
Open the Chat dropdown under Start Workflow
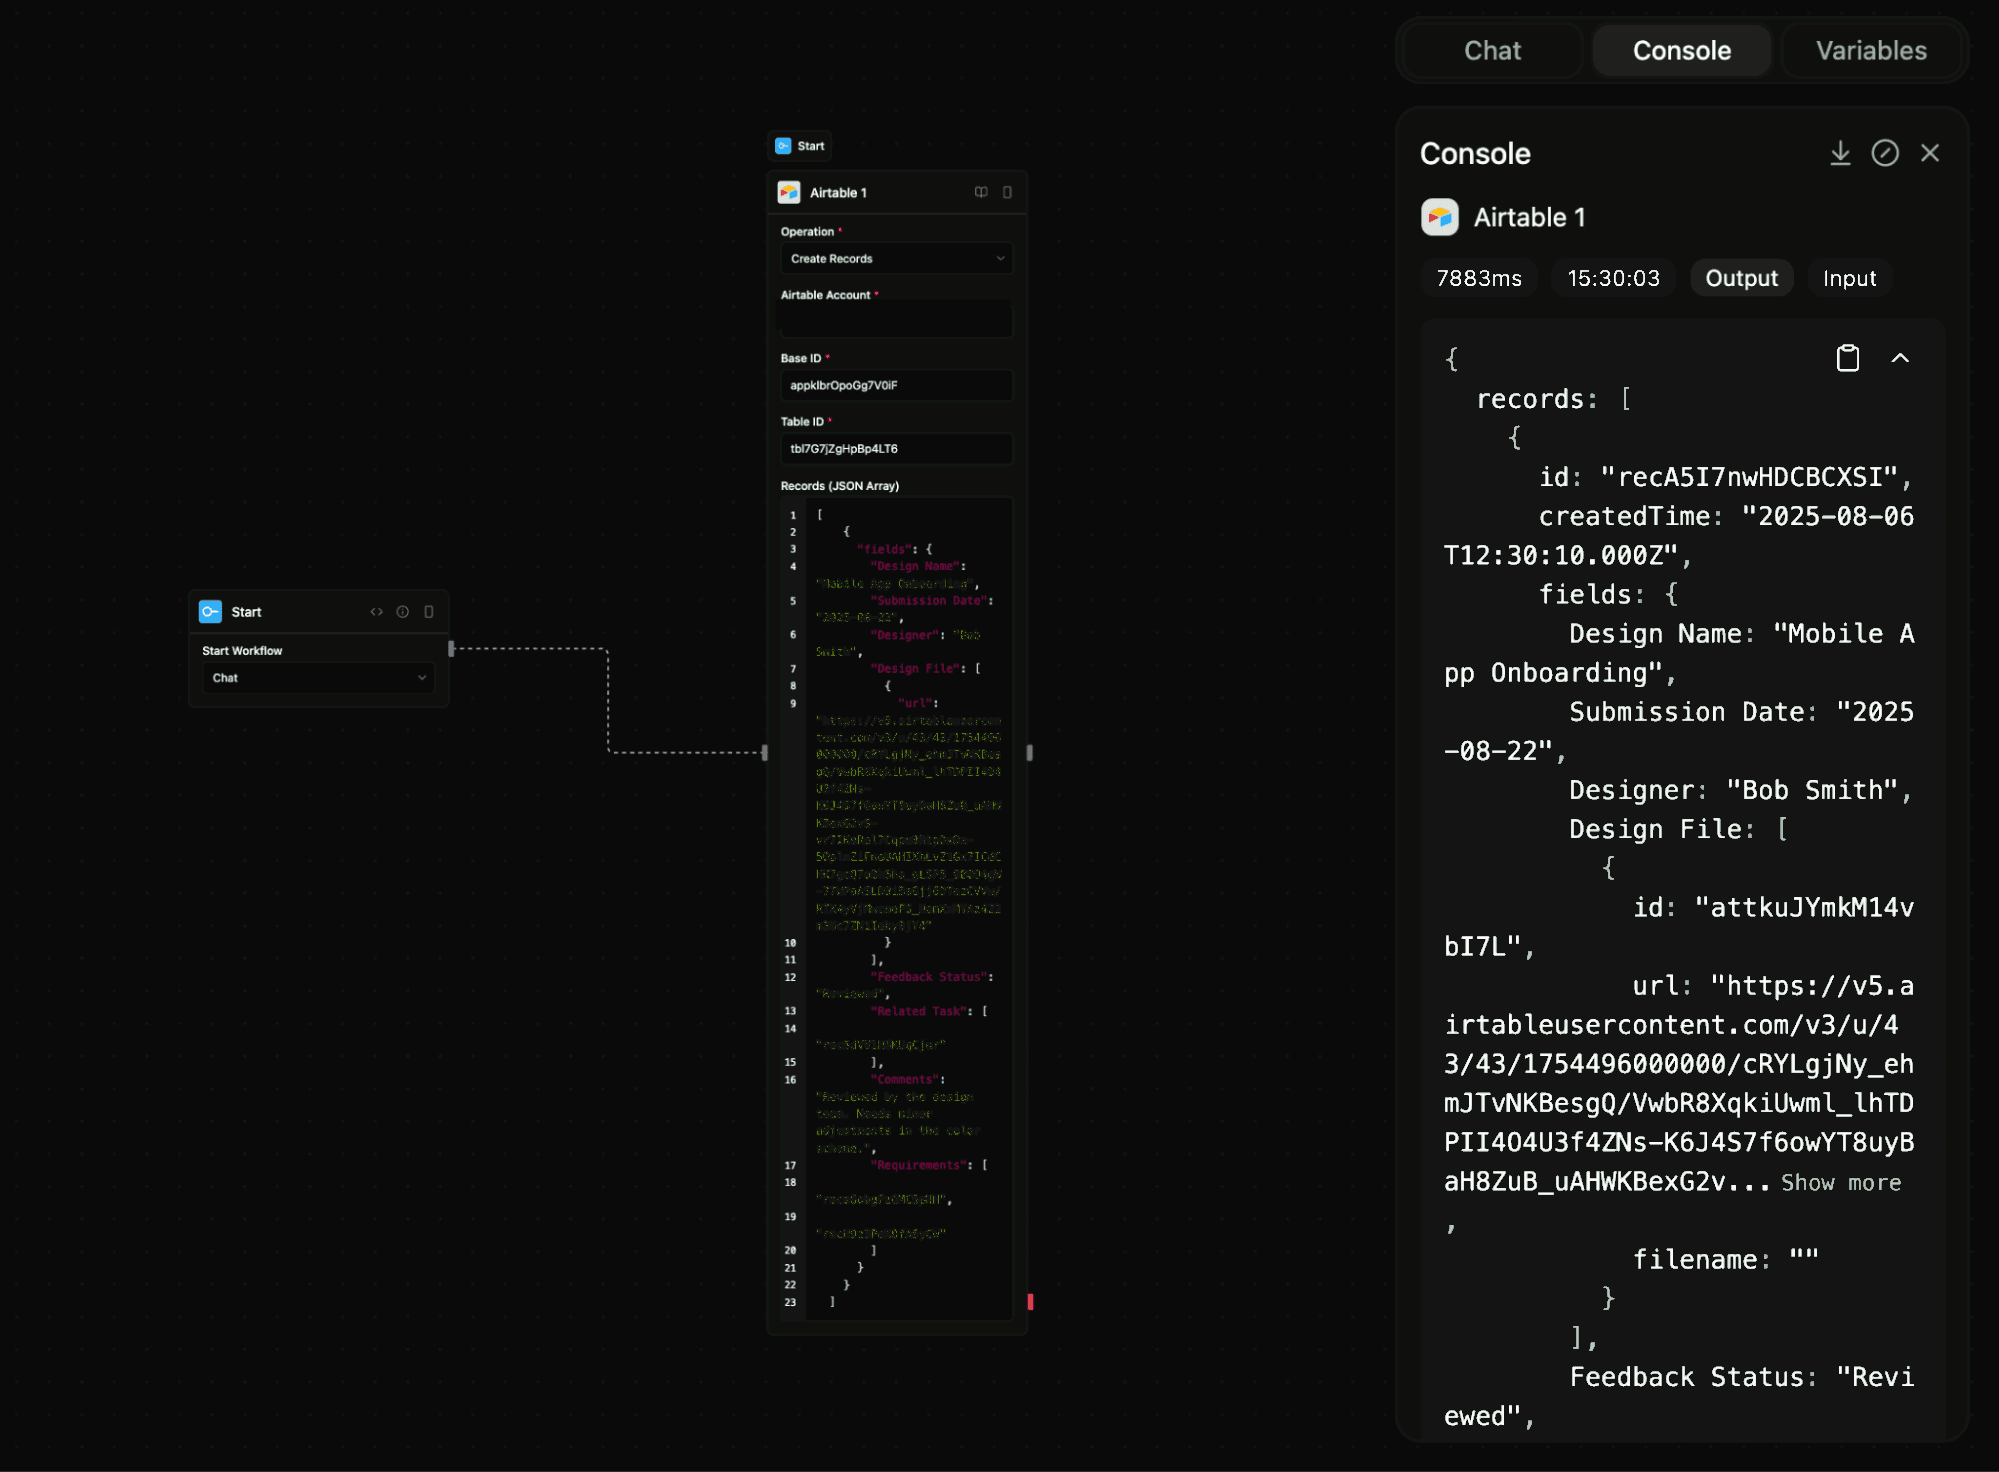[x=318, y=678]
